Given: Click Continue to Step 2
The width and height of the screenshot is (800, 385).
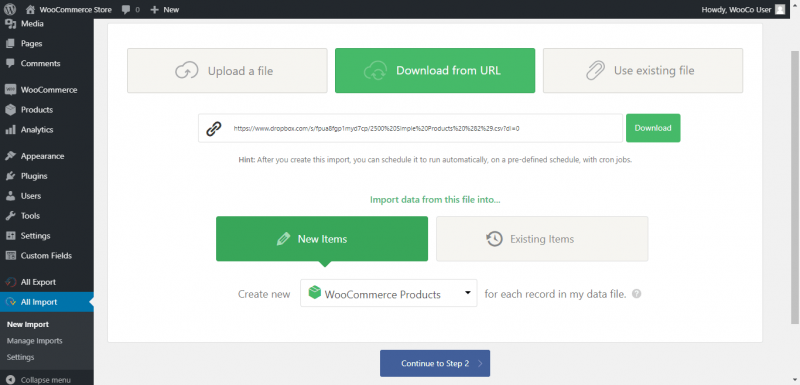Looking at the screenshot, I should coord(435,363).
